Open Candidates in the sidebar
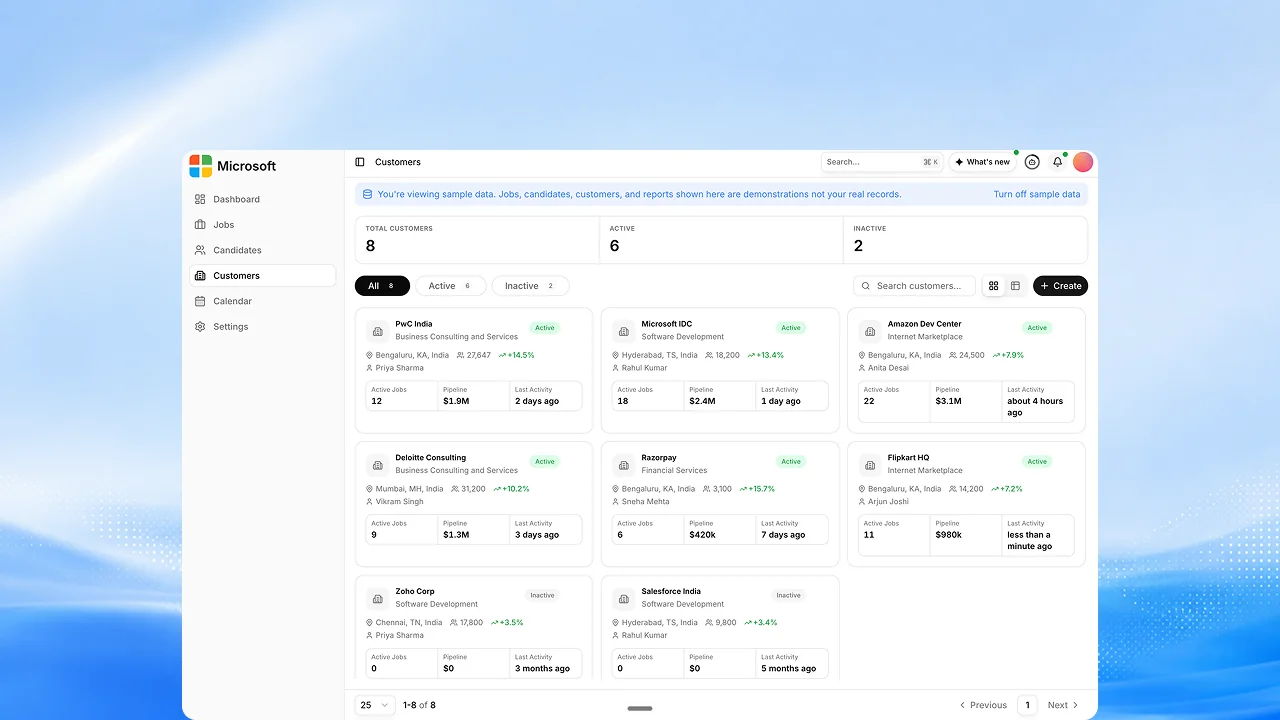The height and width of the screenshot is (720, 1280). 263,250
